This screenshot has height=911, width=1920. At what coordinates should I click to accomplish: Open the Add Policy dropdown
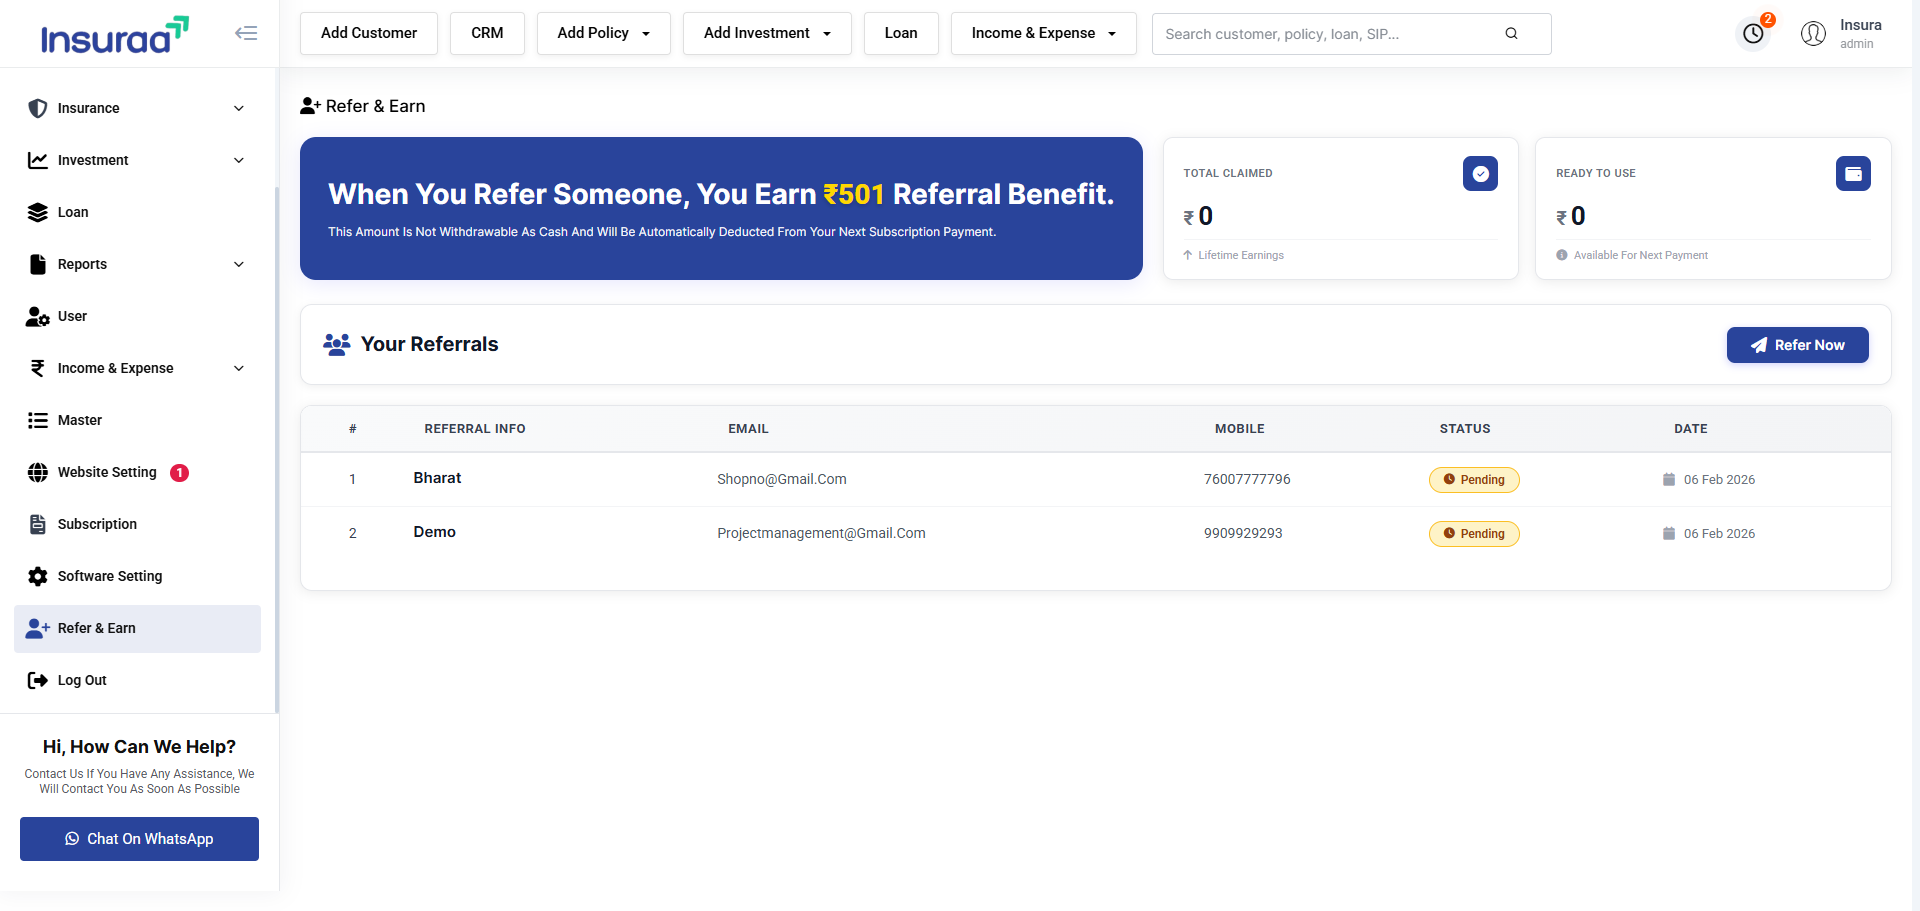(x=604, y=33)
